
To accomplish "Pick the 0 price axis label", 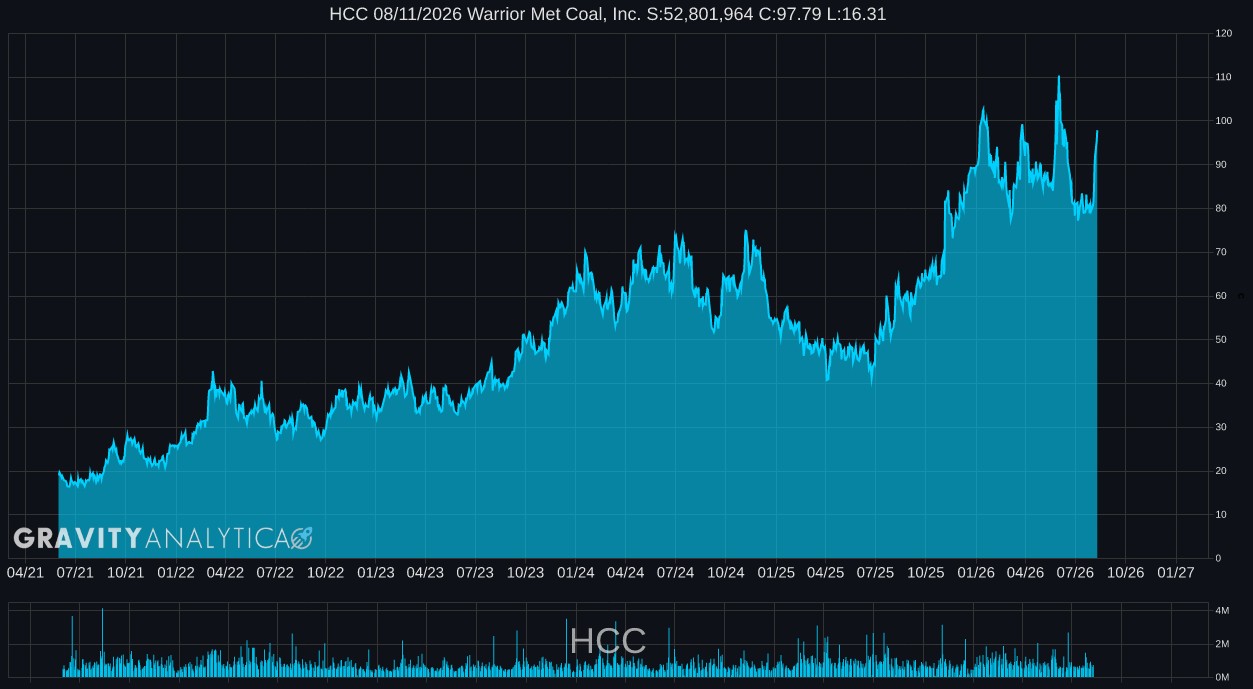I will coord(1218,558).
